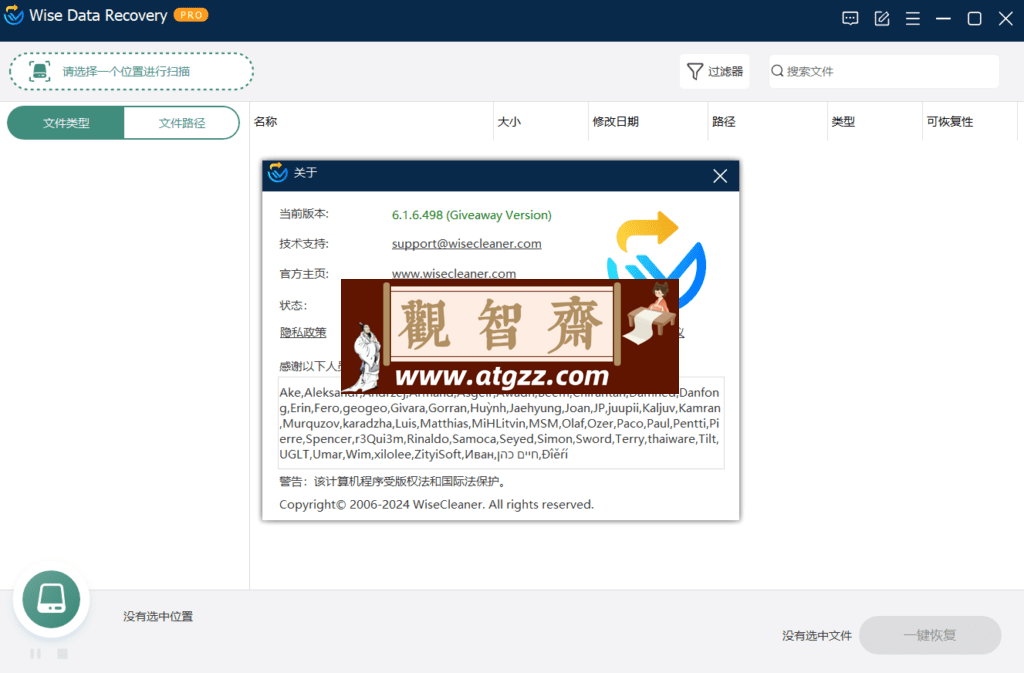Click the edit note icon in title bar
This screenshot has height=673, width=1024.
point(881,18)
